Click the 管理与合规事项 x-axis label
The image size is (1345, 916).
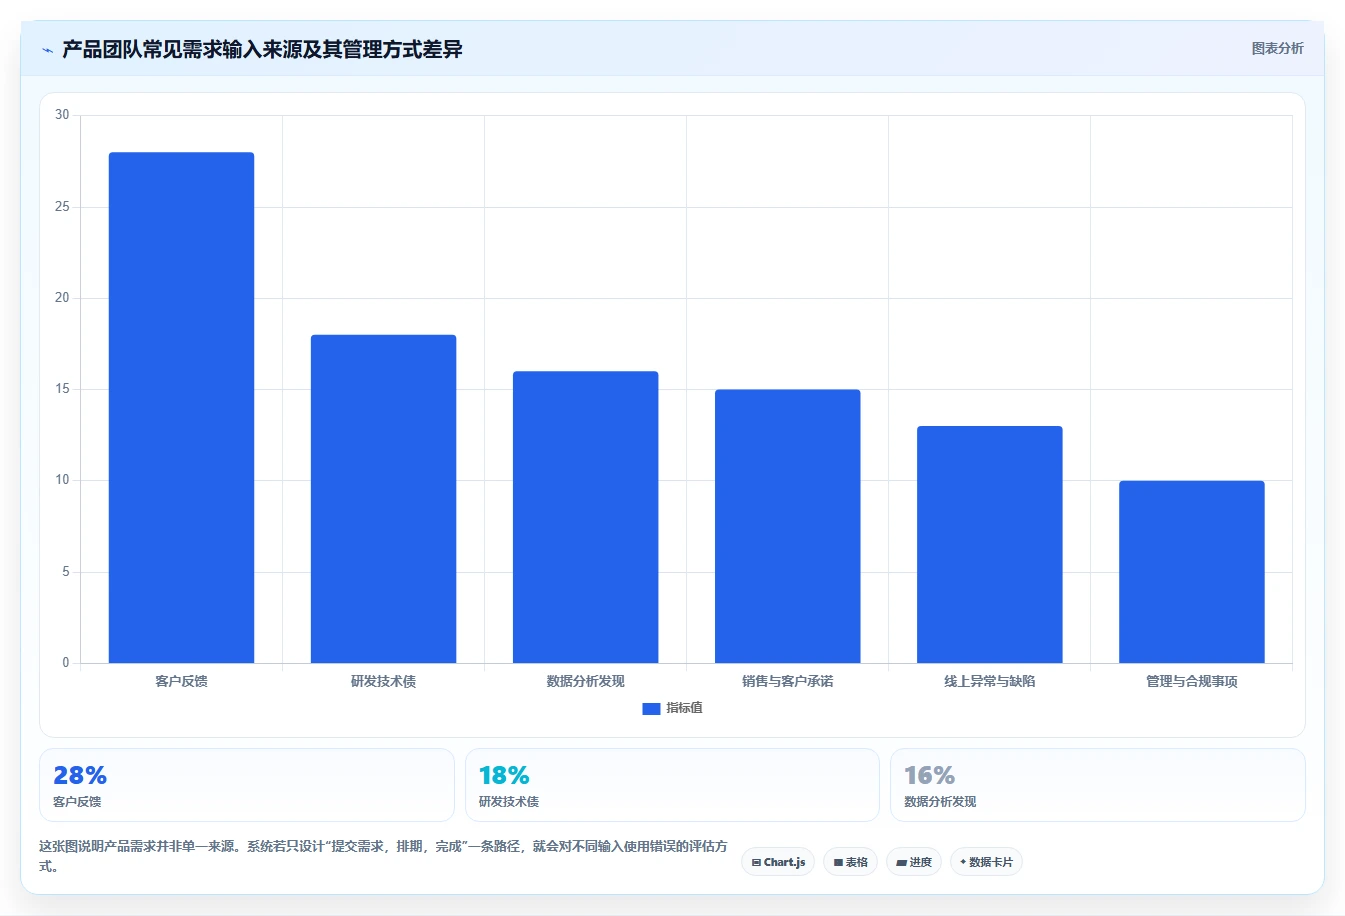[x=1191, y=681]
